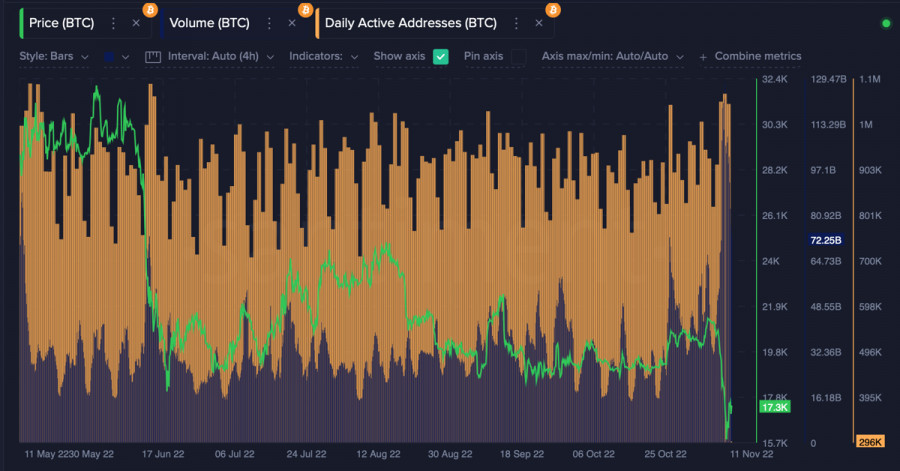Click Combine metrics button
900x471 pixels.
click(750, 57)
